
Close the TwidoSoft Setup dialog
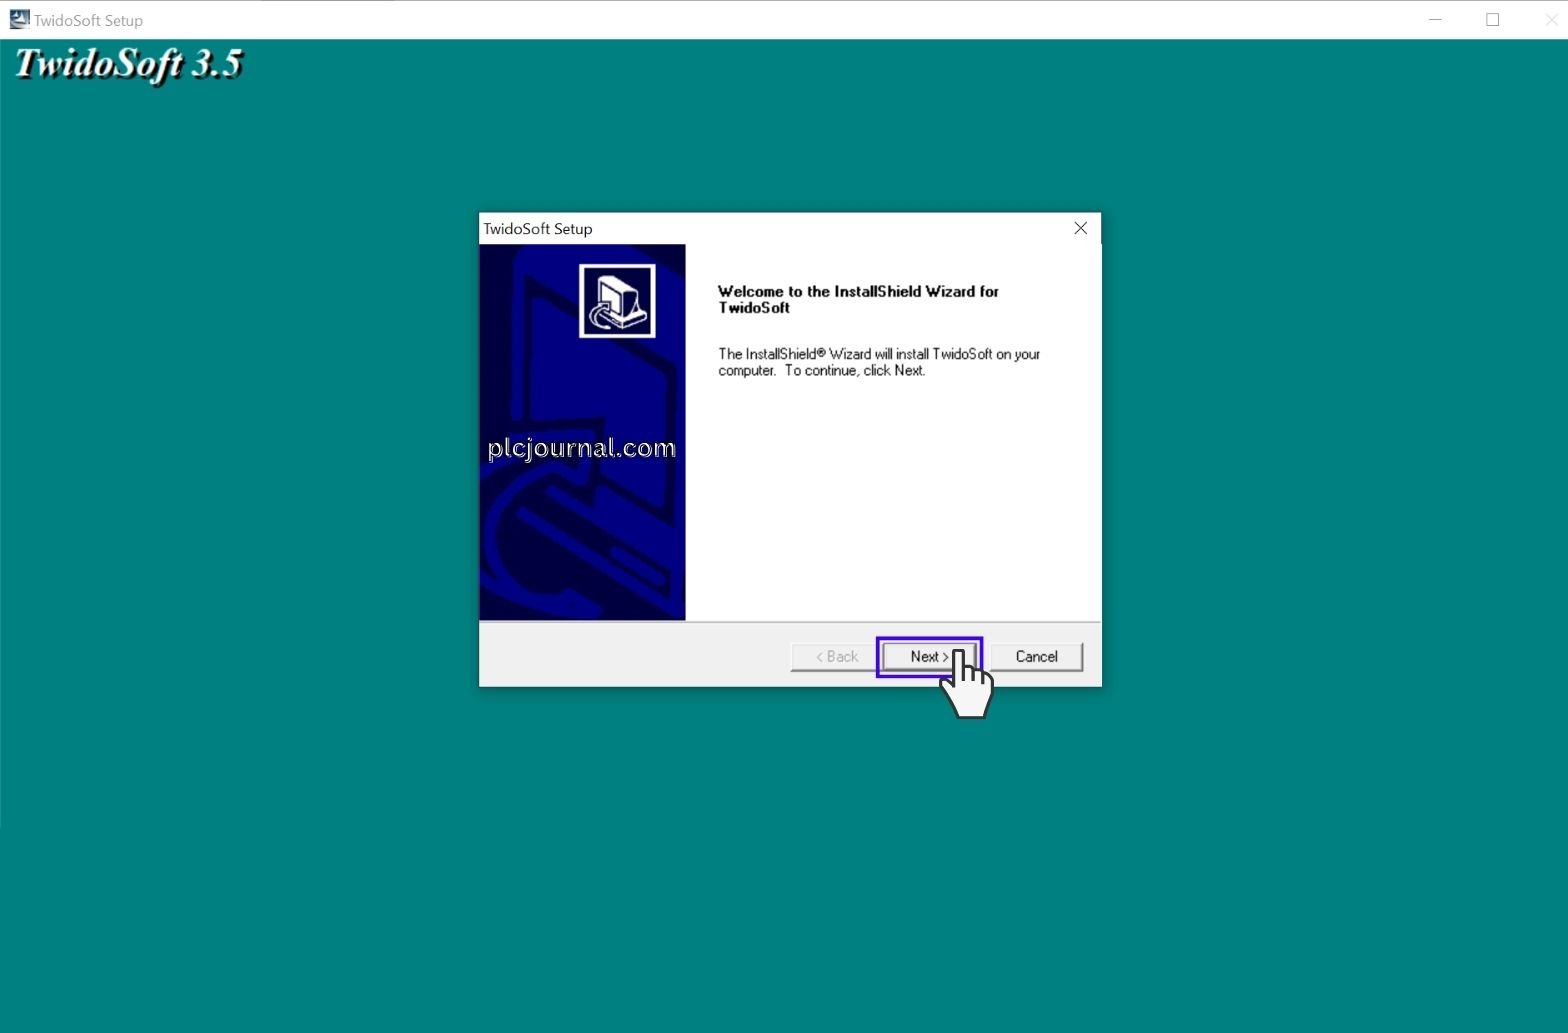1080,228
